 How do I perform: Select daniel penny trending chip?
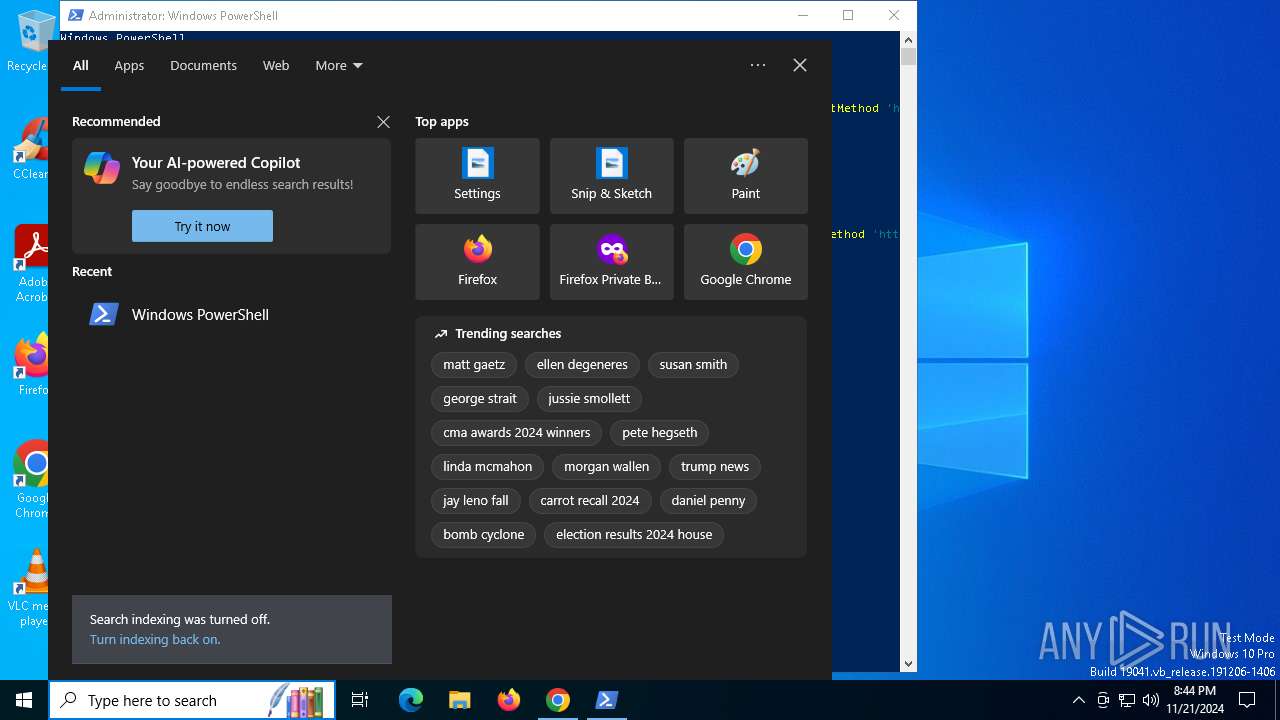coord(708,501)
